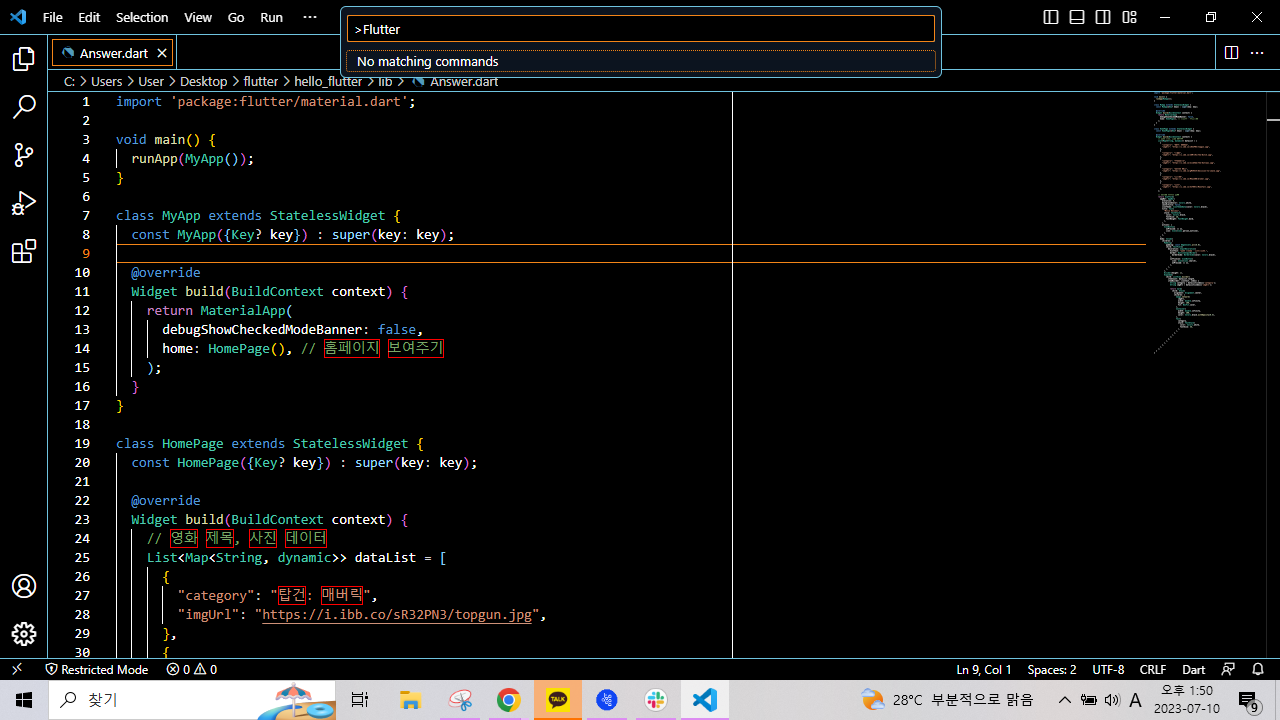Expand the title bar menu overflow ellipsis
Viewport: 1280px width, 720px height.
click(310, 17)
